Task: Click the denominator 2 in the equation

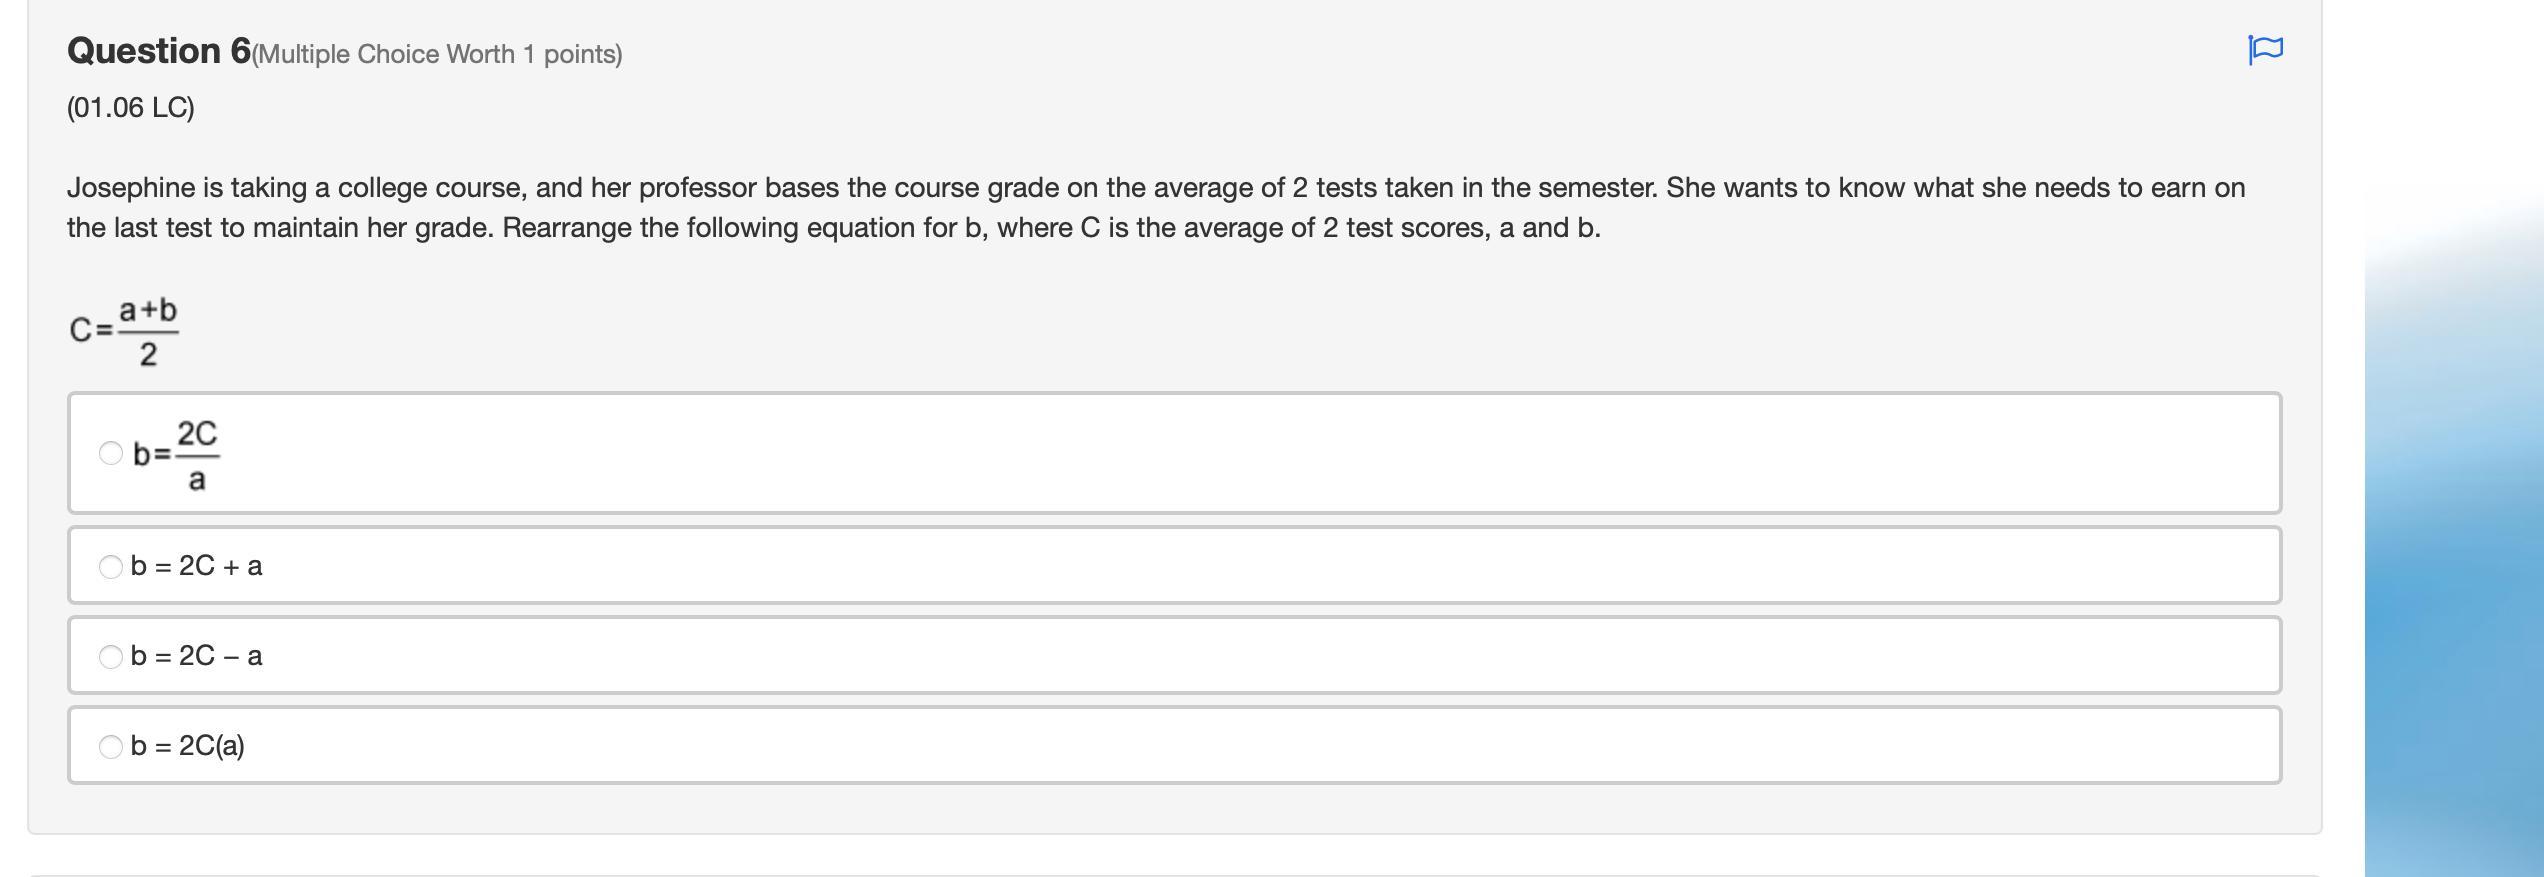Action: [148, 353]
